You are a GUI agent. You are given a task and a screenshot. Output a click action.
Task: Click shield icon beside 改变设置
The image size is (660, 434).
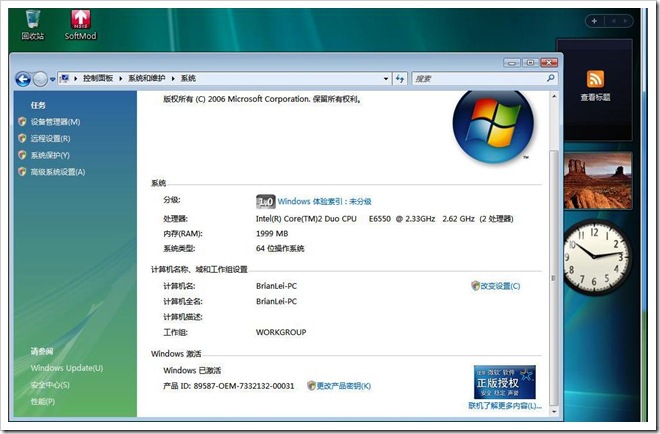[475, 286]
